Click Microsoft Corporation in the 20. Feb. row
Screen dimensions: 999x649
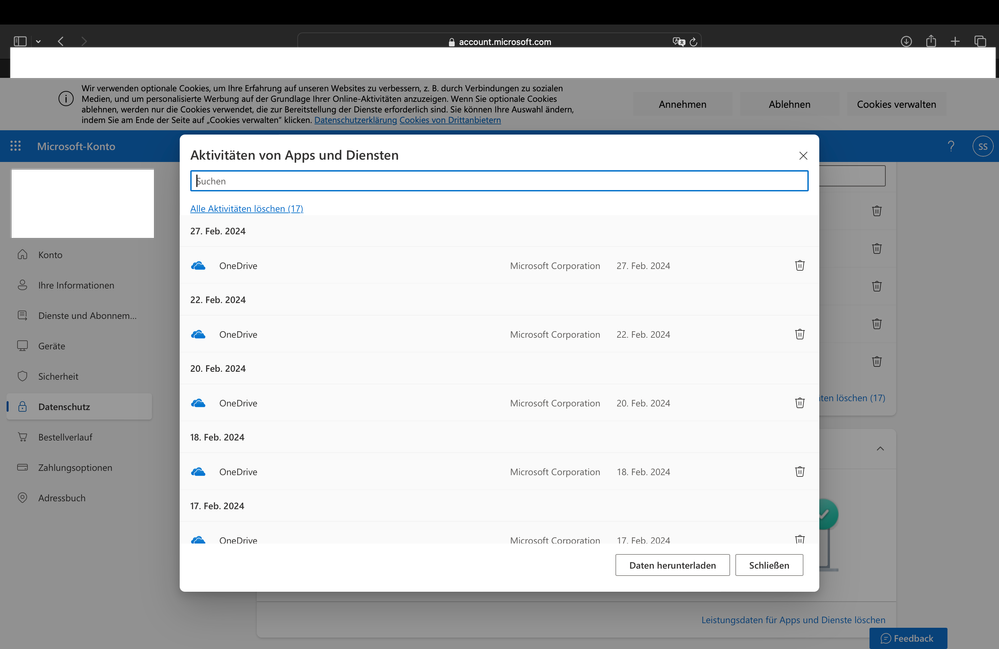555,403
